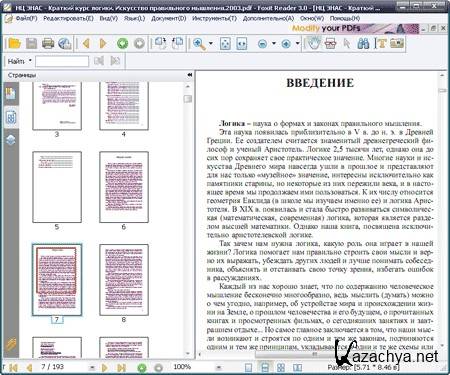Open a file with the folder icon
This screenshot has height=375, width=450.
[x=14, y=43]
